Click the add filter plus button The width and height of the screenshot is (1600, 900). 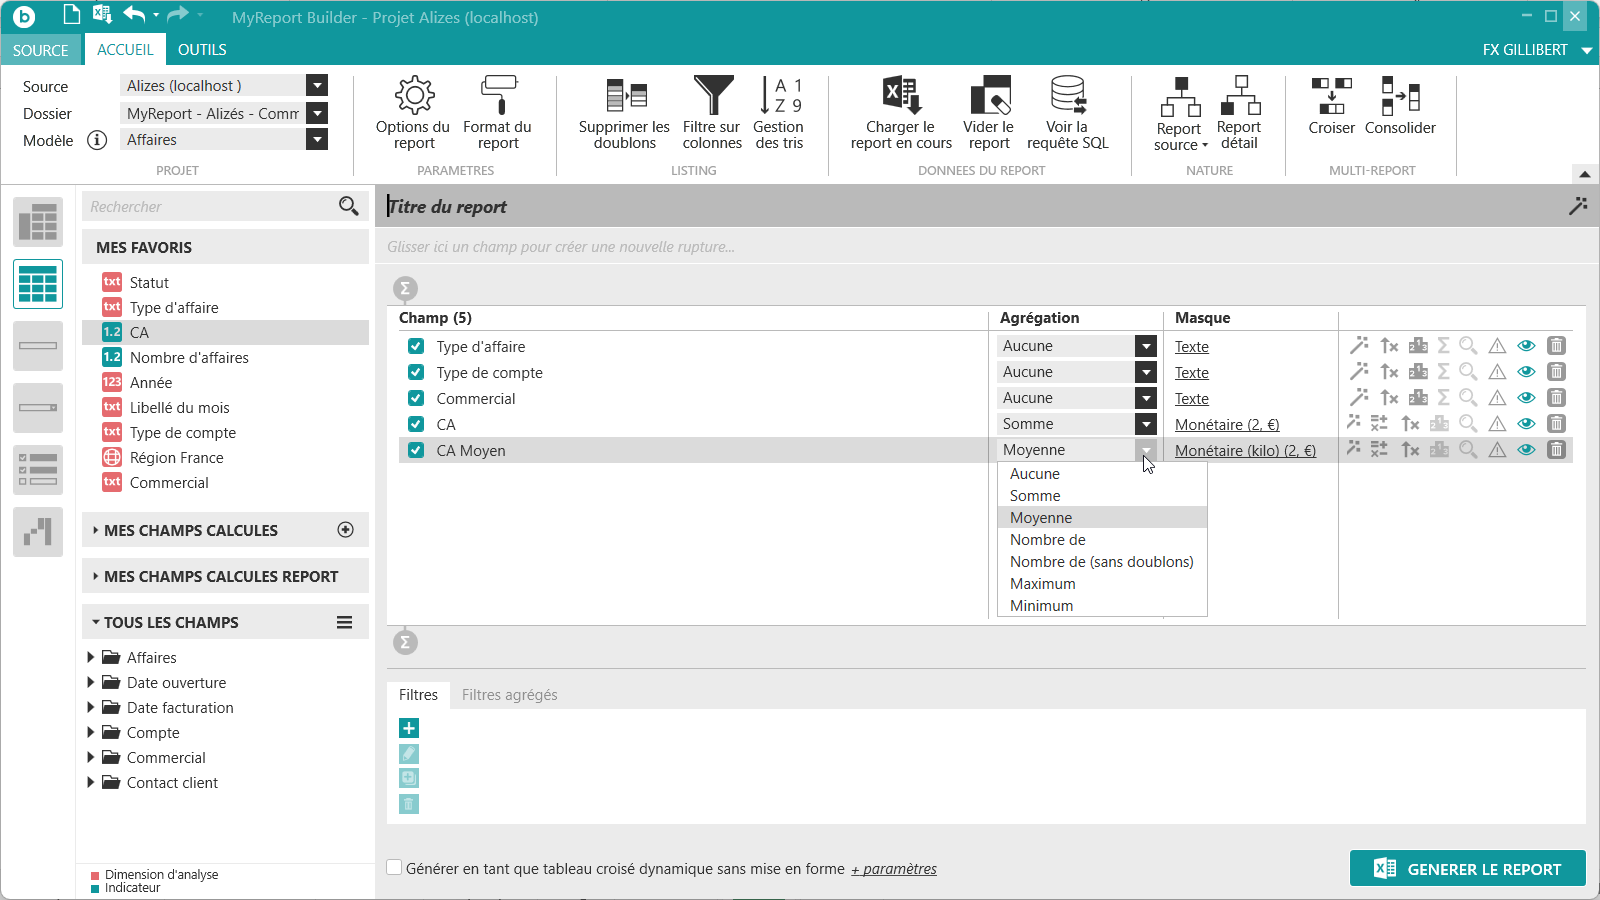click(409, 728)
